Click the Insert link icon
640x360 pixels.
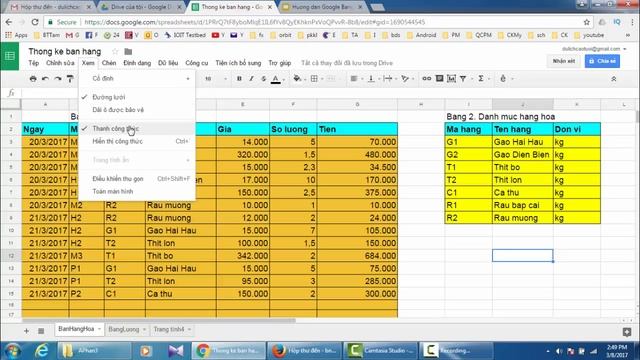[427, 78]
